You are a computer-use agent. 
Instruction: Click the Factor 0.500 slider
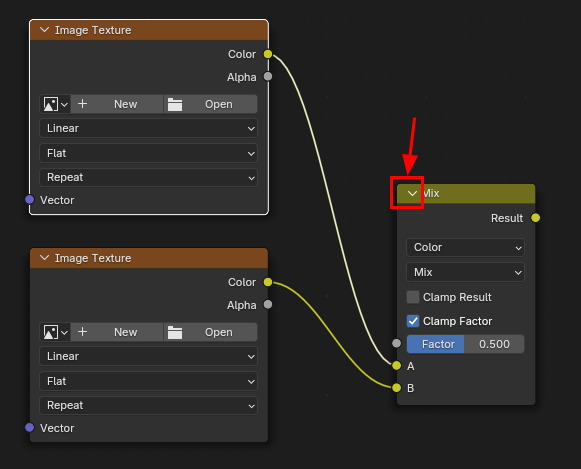pos(465,344)
